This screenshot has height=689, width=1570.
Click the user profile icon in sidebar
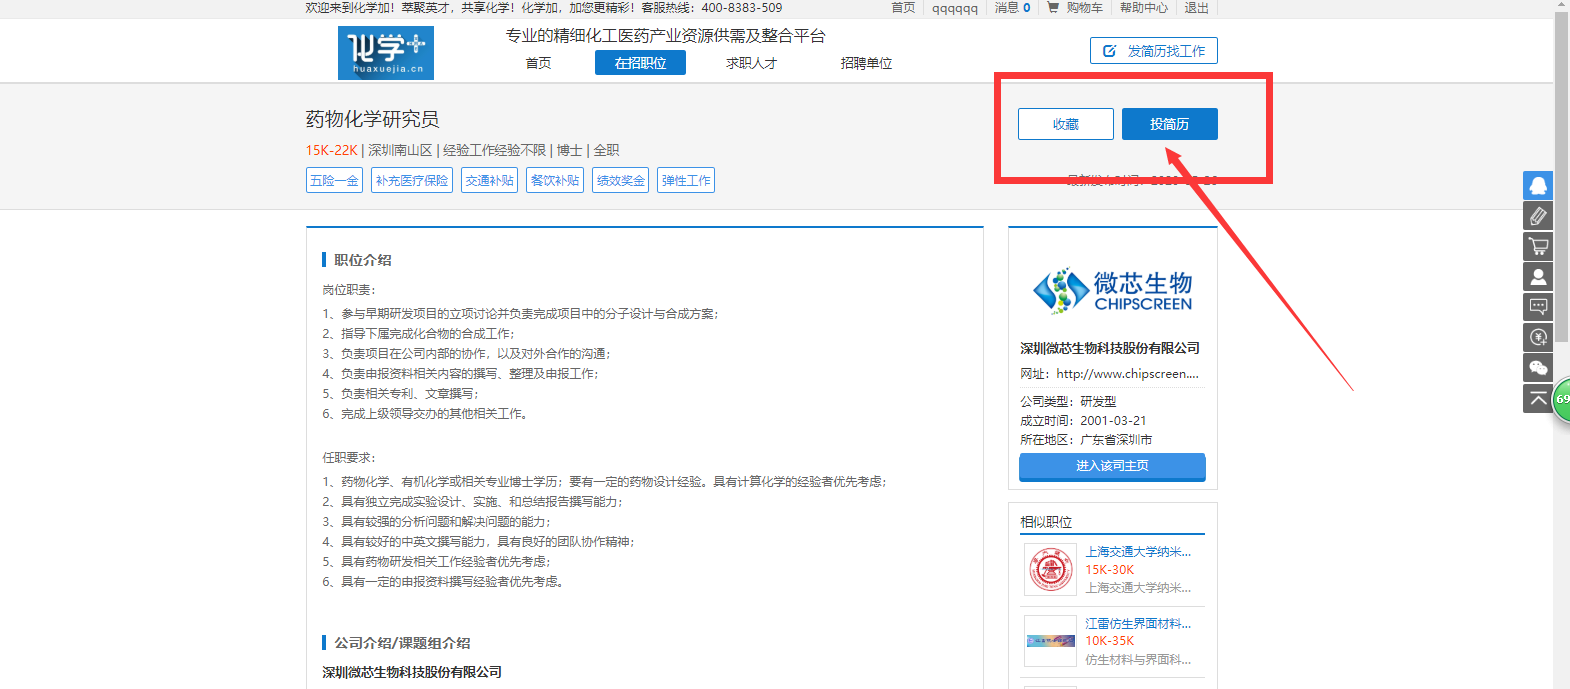tap(1537, 277)
